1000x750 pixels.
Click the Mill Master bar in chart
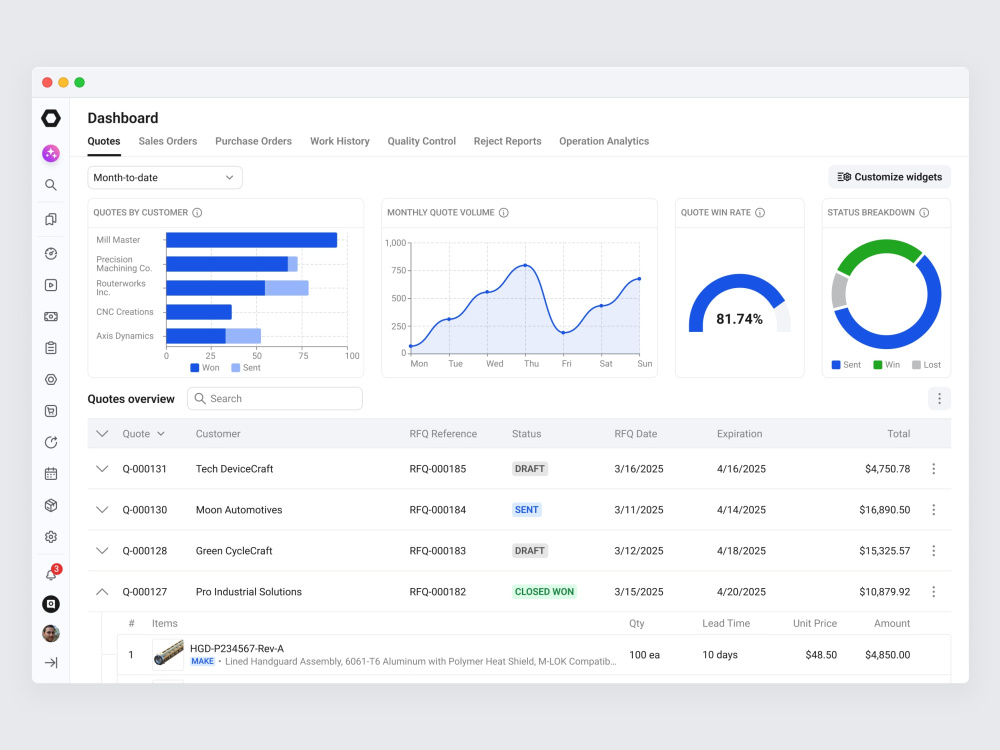(x=251, y=240)
